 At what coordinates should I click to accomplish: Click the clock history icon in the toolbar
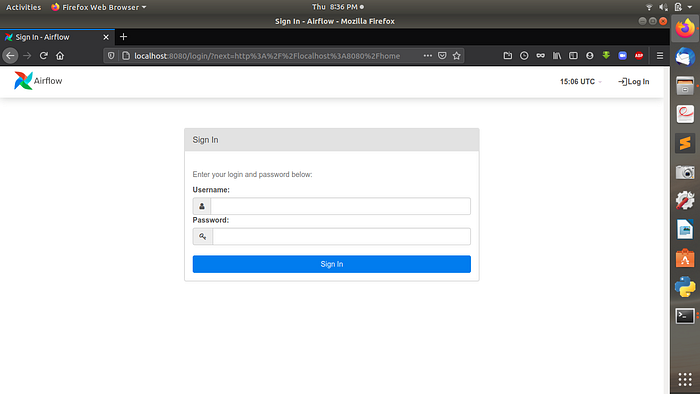click(x=524, y=56)
